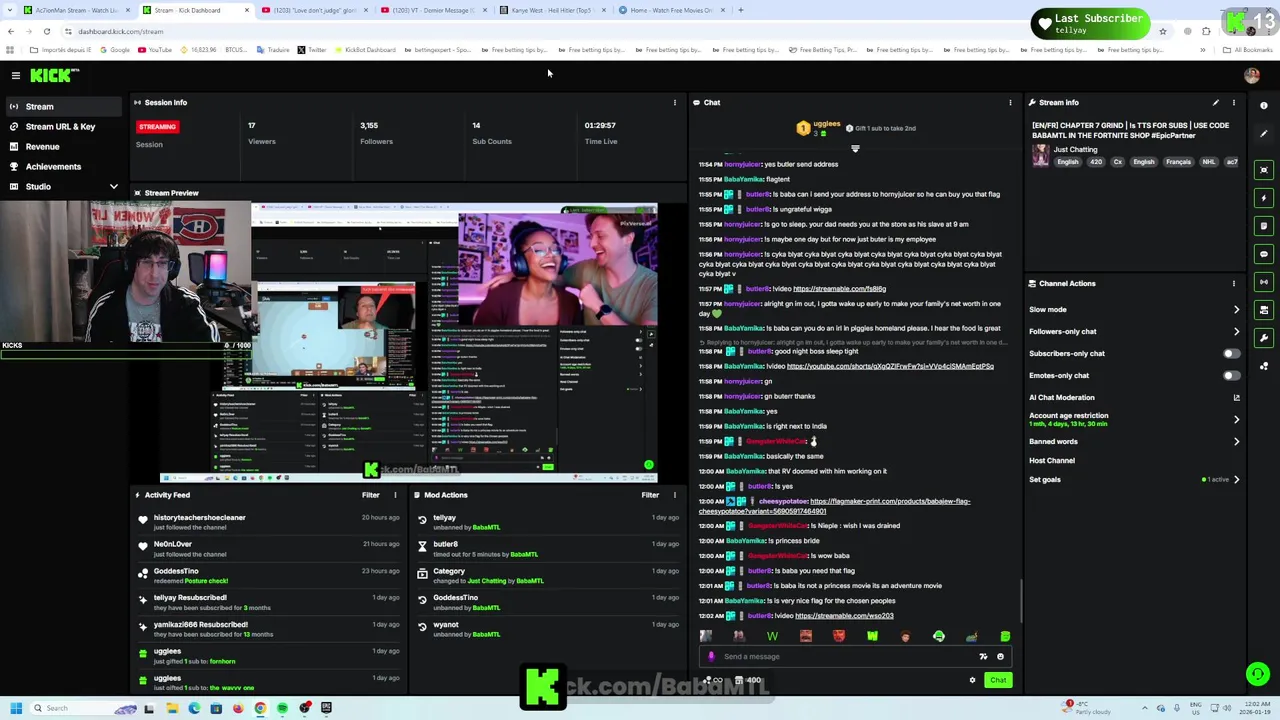The width and height of the screenshot is (1280, 720).
Task: Click the dots icon at bottom of right toolbar
Action: tap(1264, 366)
